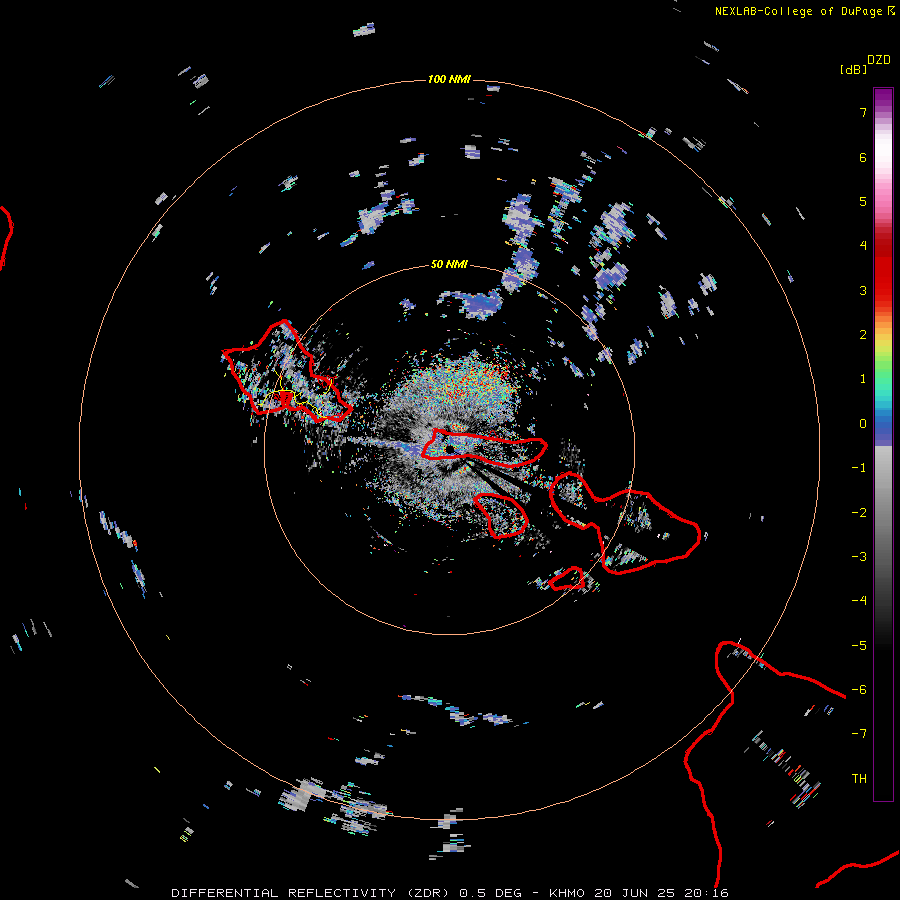Click the -4 value on color scale

[x=859, y=601]
